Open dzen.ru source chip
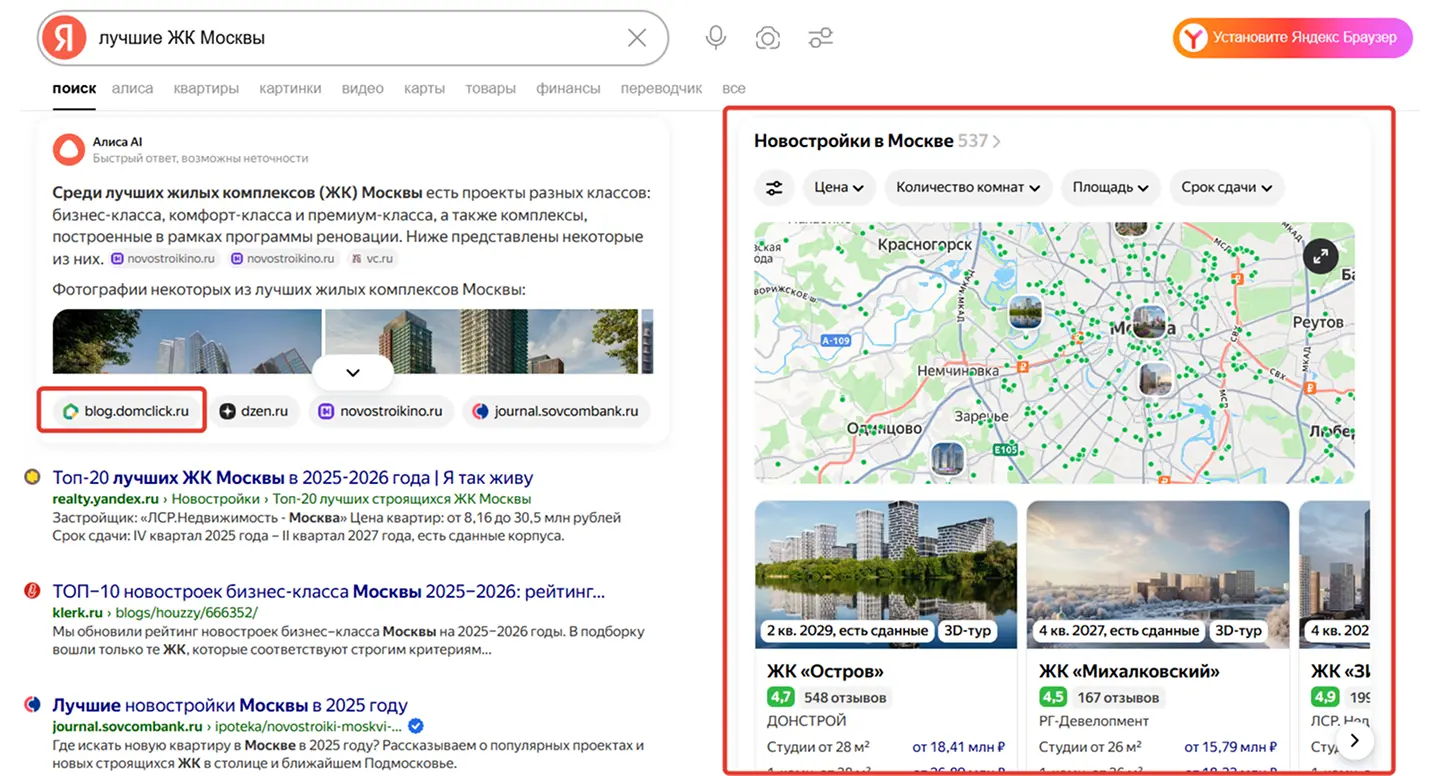Viewport: 1440px width, 776px height. point(254,410)
